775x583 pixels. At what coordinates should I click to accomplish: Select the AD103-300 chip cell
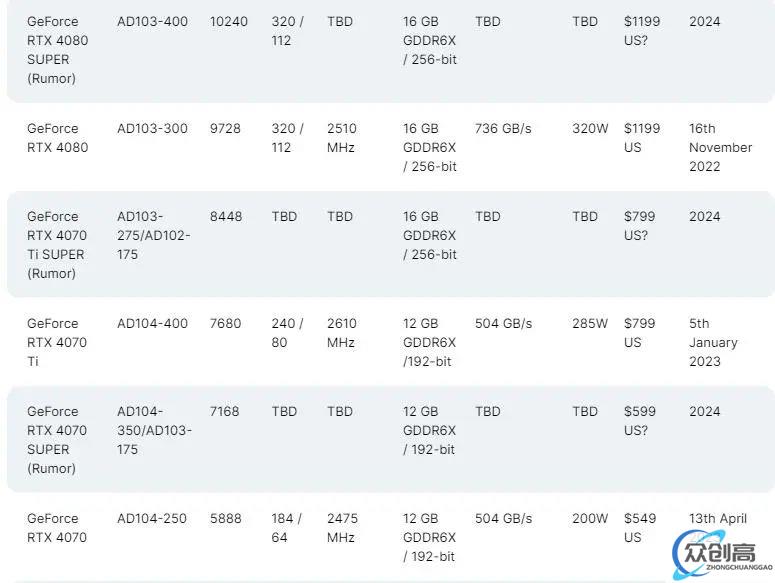152,128
